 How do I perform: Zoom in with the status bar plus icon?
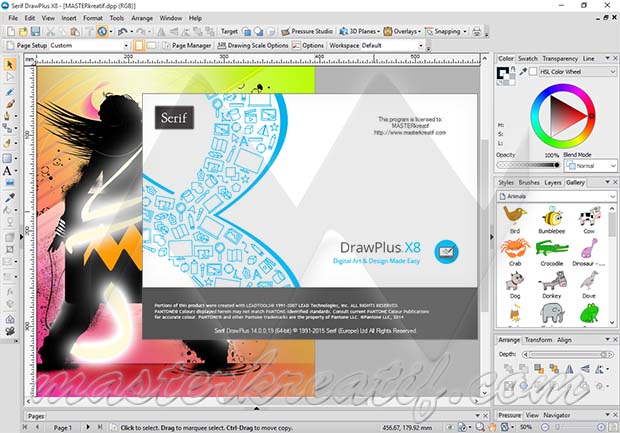(601, 427)
